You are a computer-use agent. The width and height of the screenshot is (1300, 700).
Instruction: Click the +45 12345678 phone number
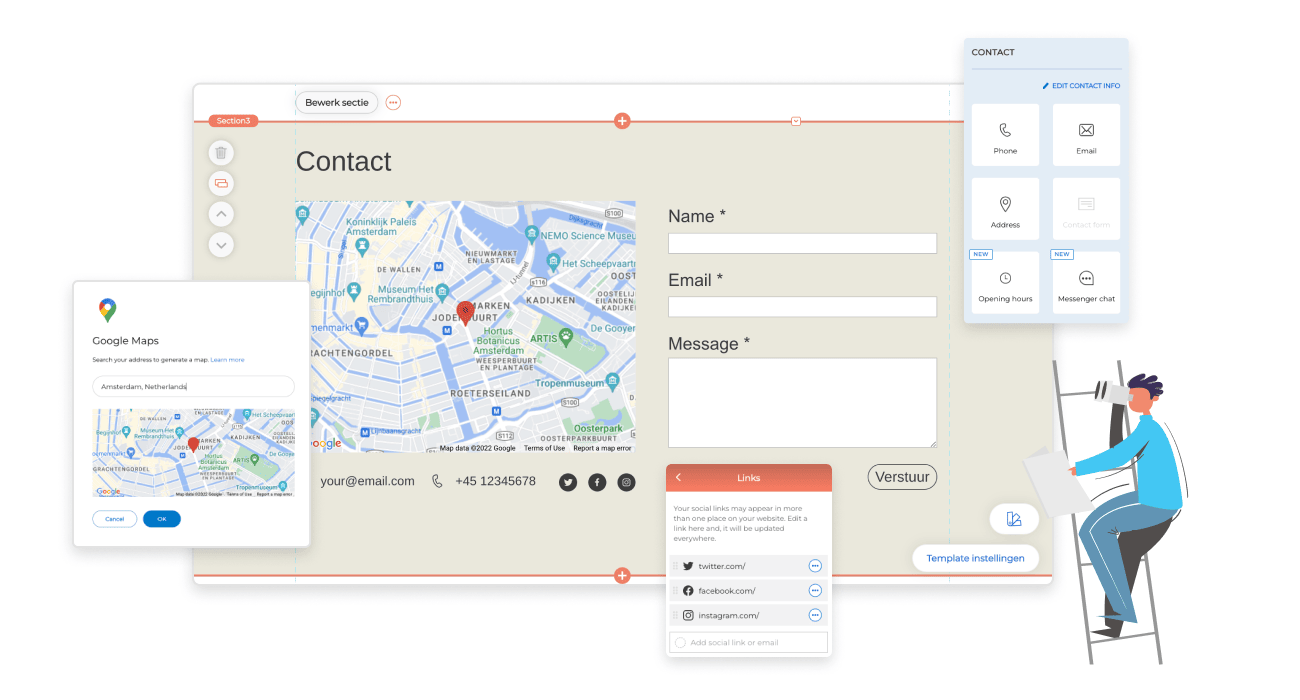[495, 481]
